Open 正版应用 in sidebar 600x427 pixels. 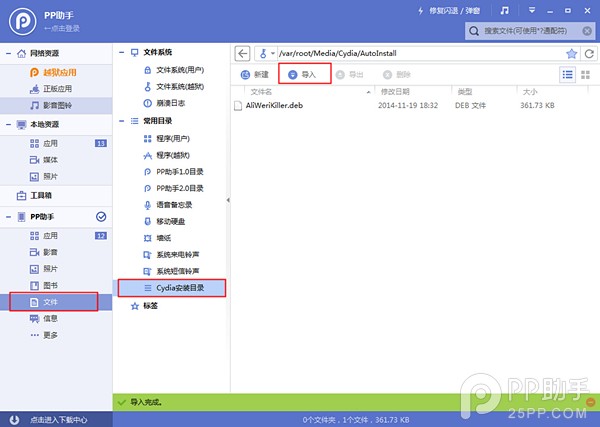pyautogui.click(x=51, y=89)
